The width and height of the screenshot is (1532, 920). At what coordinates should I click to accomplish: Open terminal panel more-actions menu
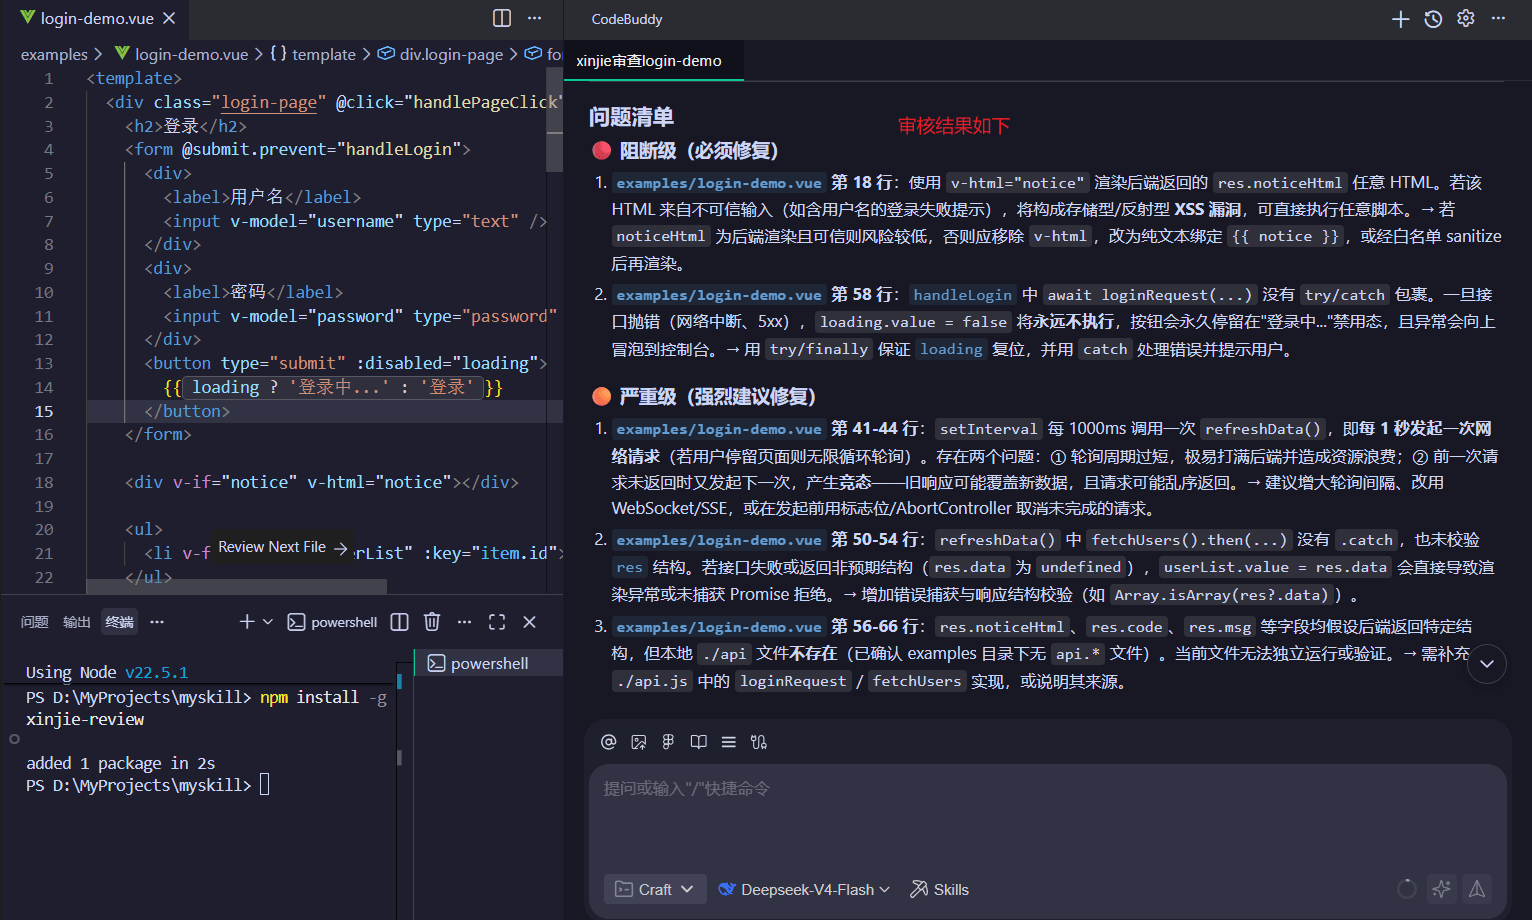click(x=464, y=622)
